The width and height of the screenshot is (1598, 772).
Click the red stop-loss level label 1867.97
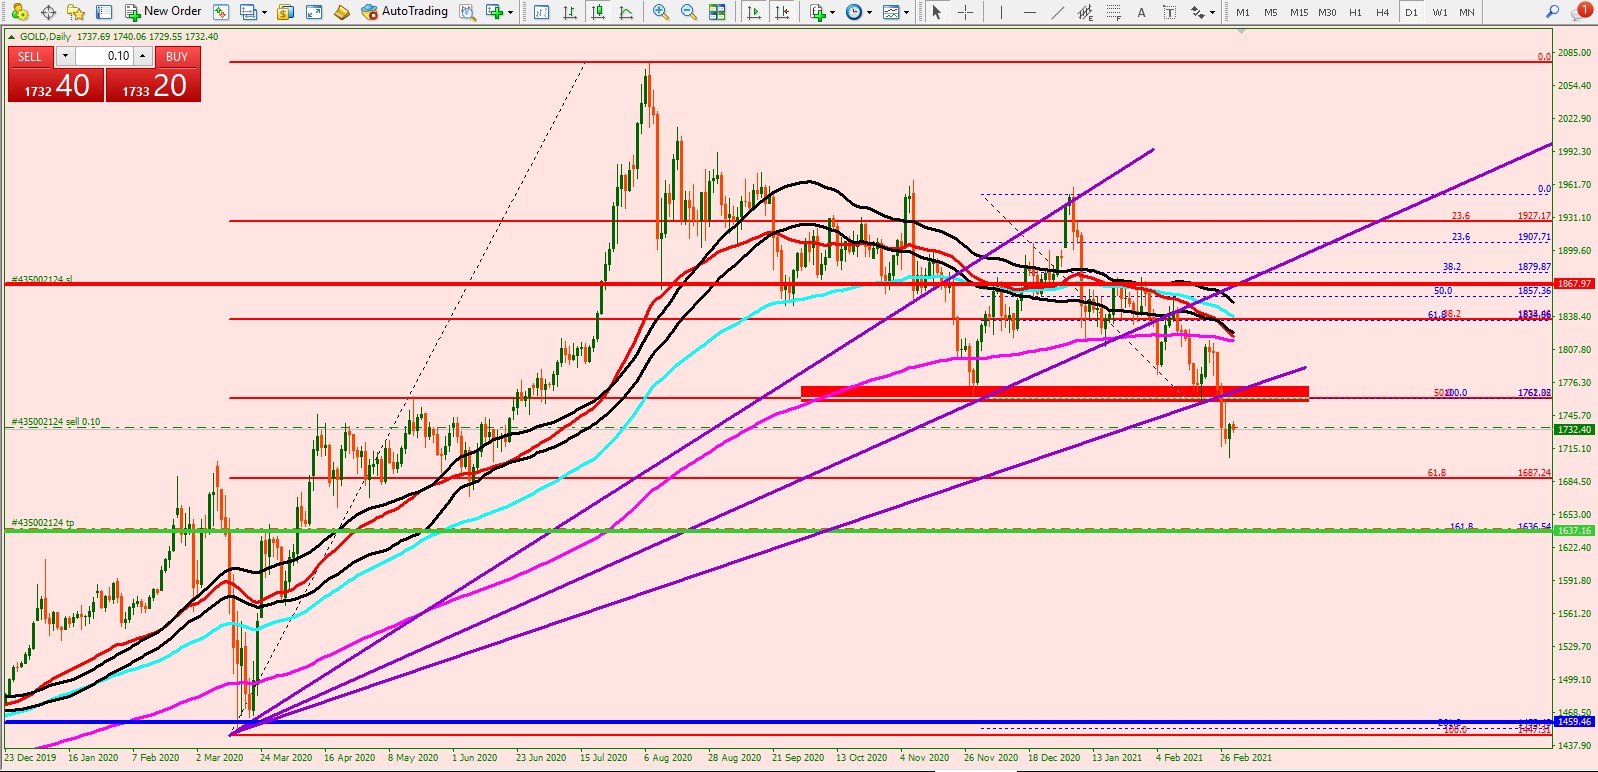(1574, 284)
